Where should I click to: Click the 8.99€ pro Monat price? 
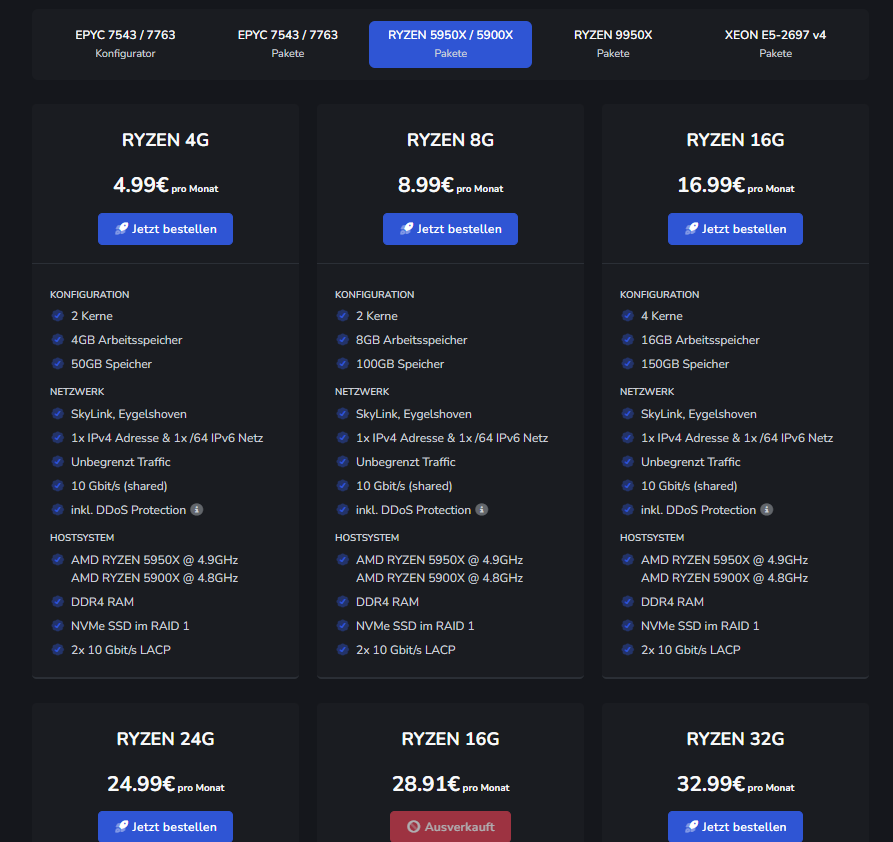(x=450, y=185)
